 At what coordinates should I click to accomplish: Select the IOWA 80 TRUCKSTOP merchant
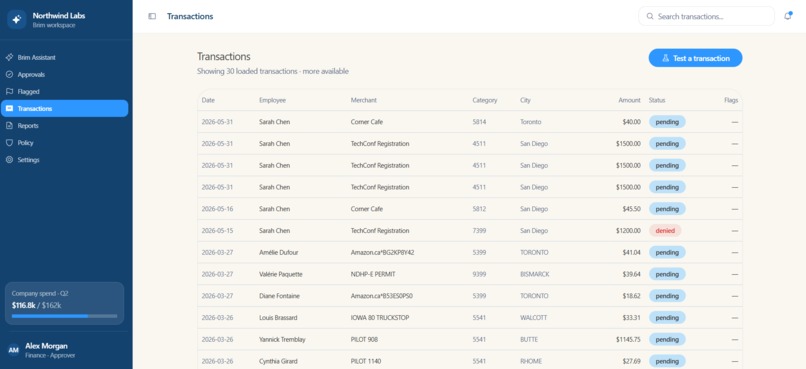pos(380,318)
